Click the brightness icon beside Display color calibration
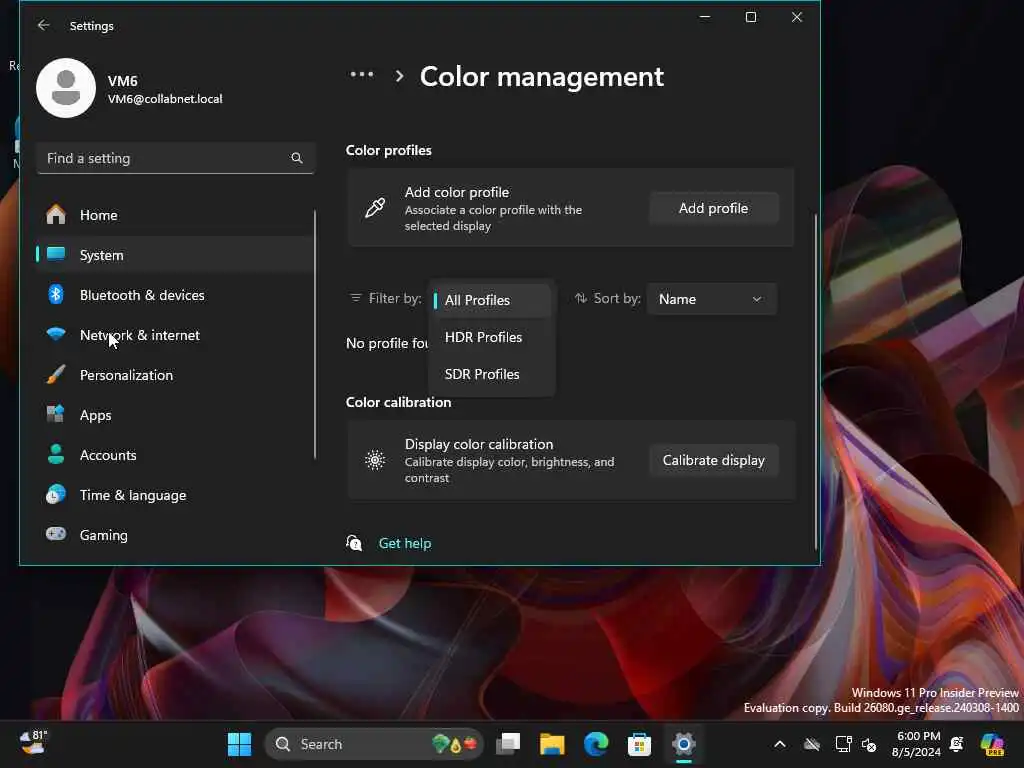 coord(375,460)
